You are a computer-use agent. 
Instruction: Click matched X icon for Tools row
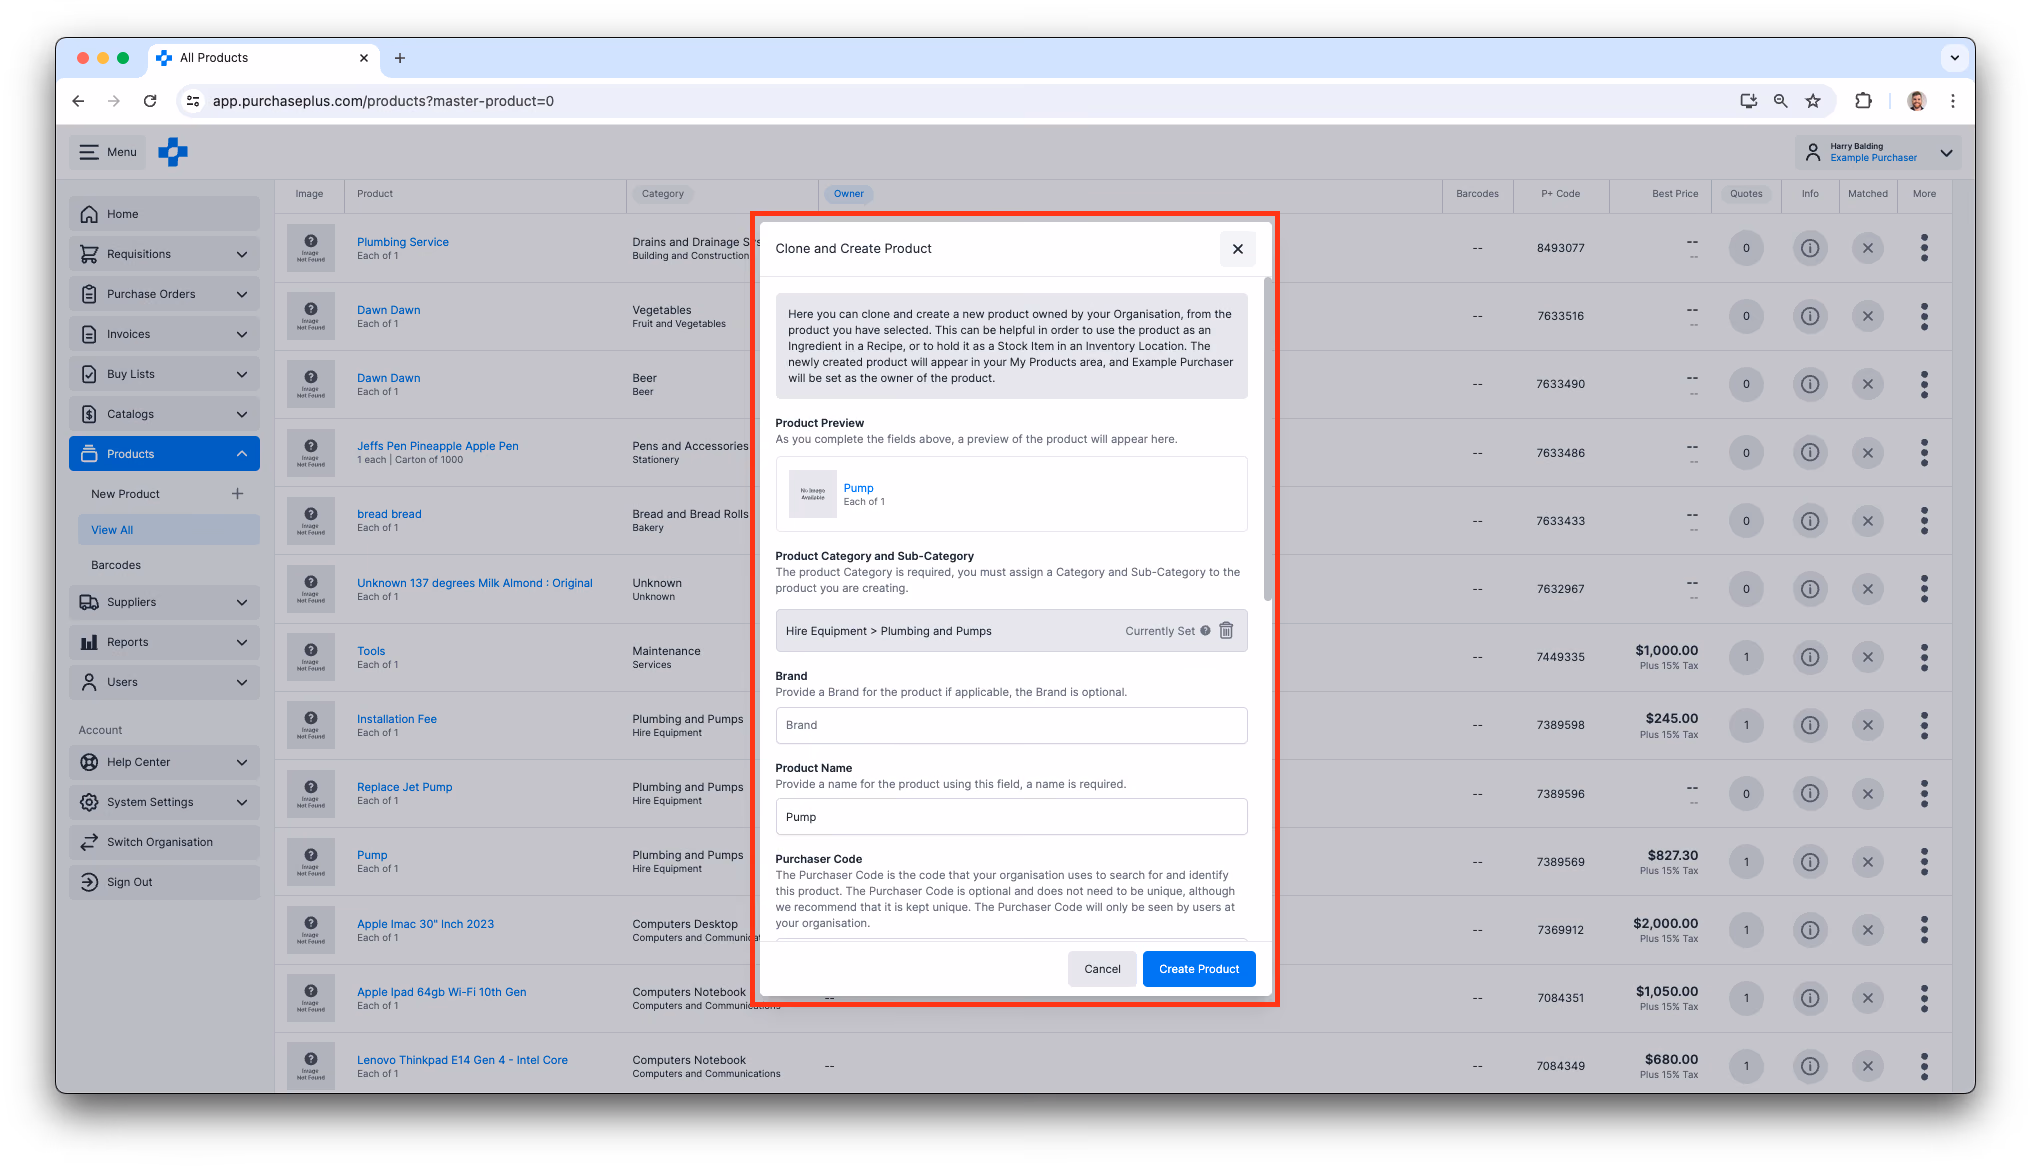point(1866,657)
